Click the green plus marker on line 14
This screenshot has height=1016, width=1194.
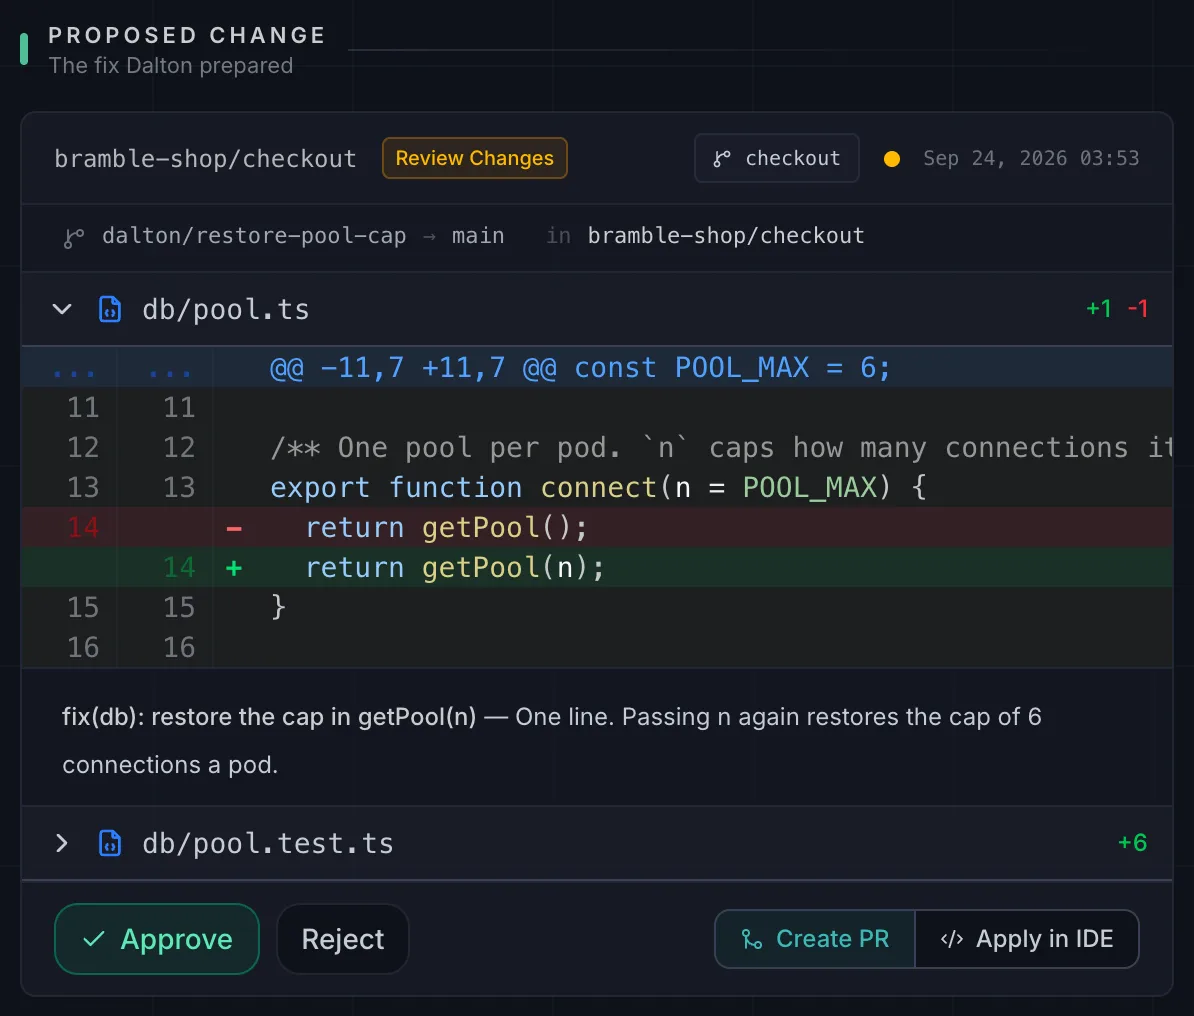pos(234,568)
